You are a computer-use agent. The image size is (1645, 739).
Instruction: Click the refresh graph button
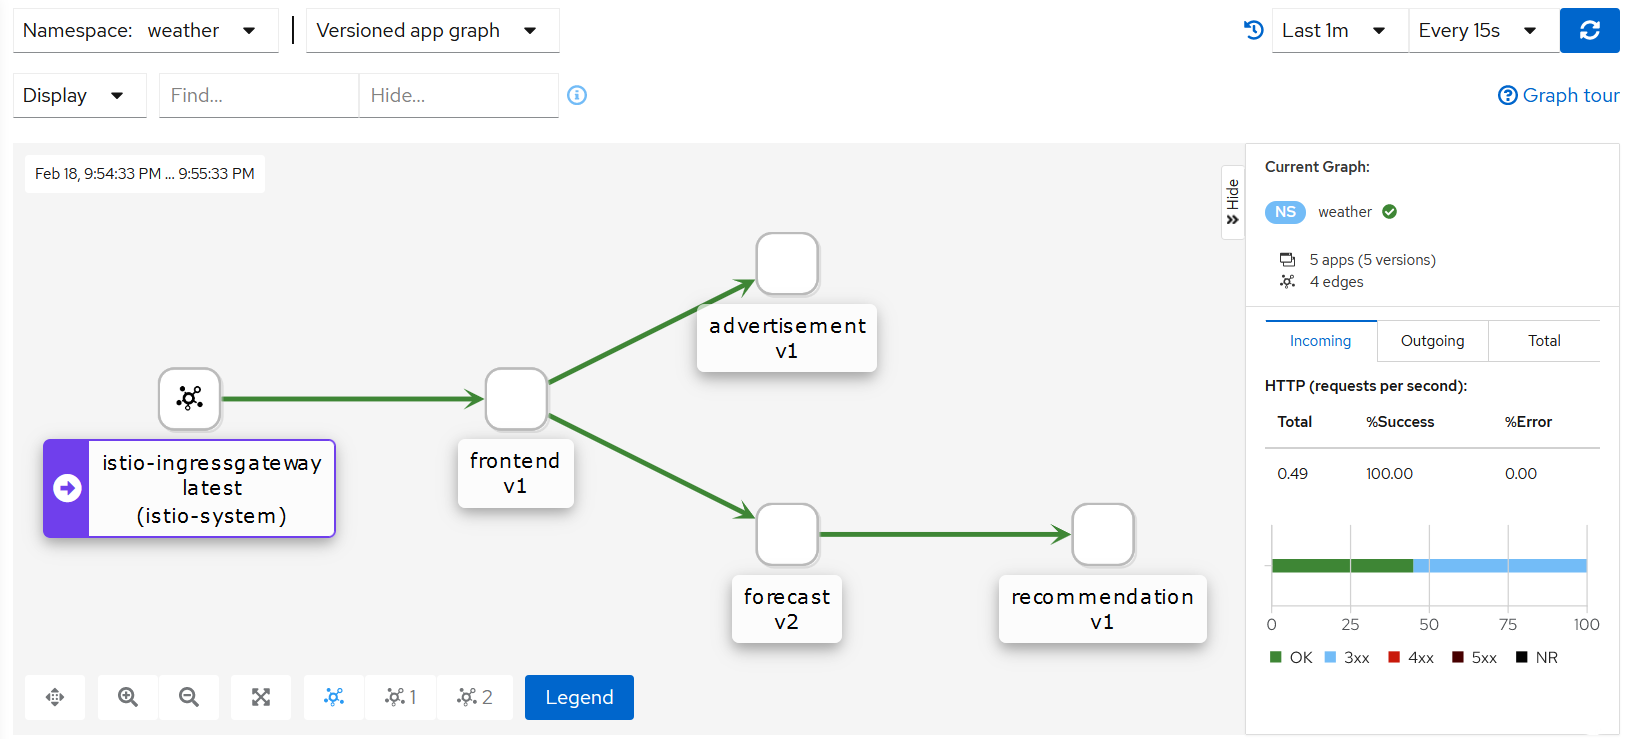tap(1589, 30)
